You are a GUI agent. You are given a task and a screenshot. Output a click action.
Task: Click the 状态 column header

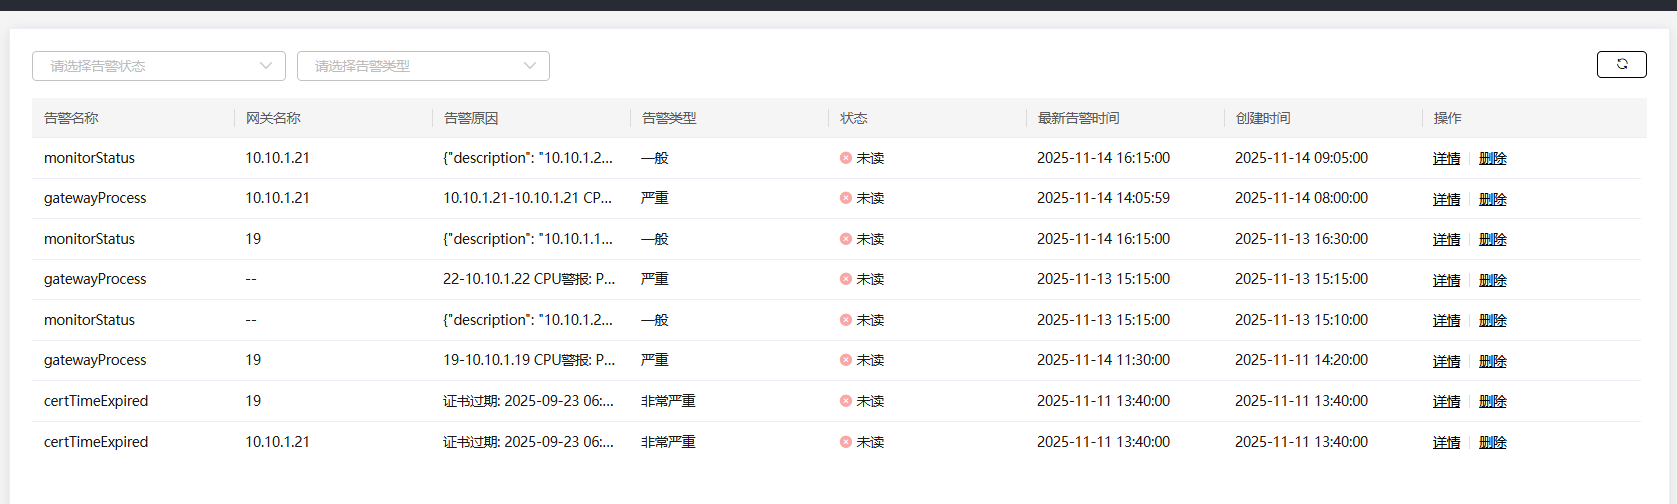[x=853, y=118]
